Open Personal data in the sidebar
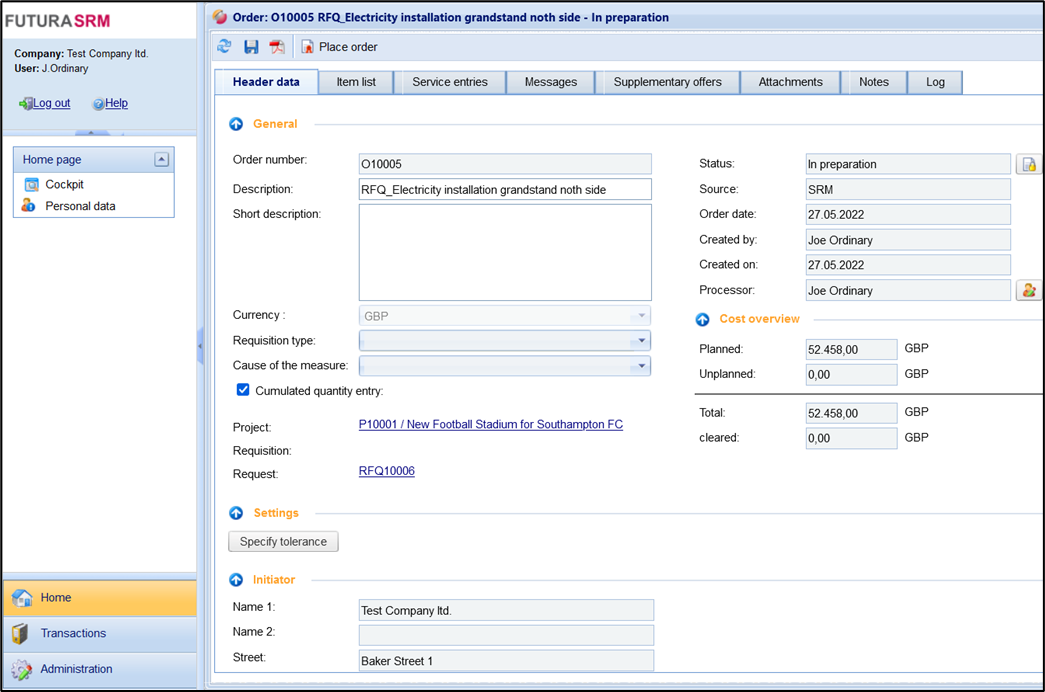Image resolution: width=1045 pixels, height=692 pixels. coord(80,206)
